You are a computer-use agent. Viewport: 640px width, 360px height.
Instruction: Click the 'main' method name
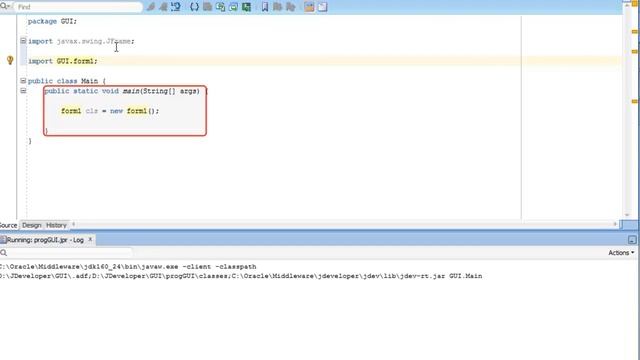pos(131,91)
